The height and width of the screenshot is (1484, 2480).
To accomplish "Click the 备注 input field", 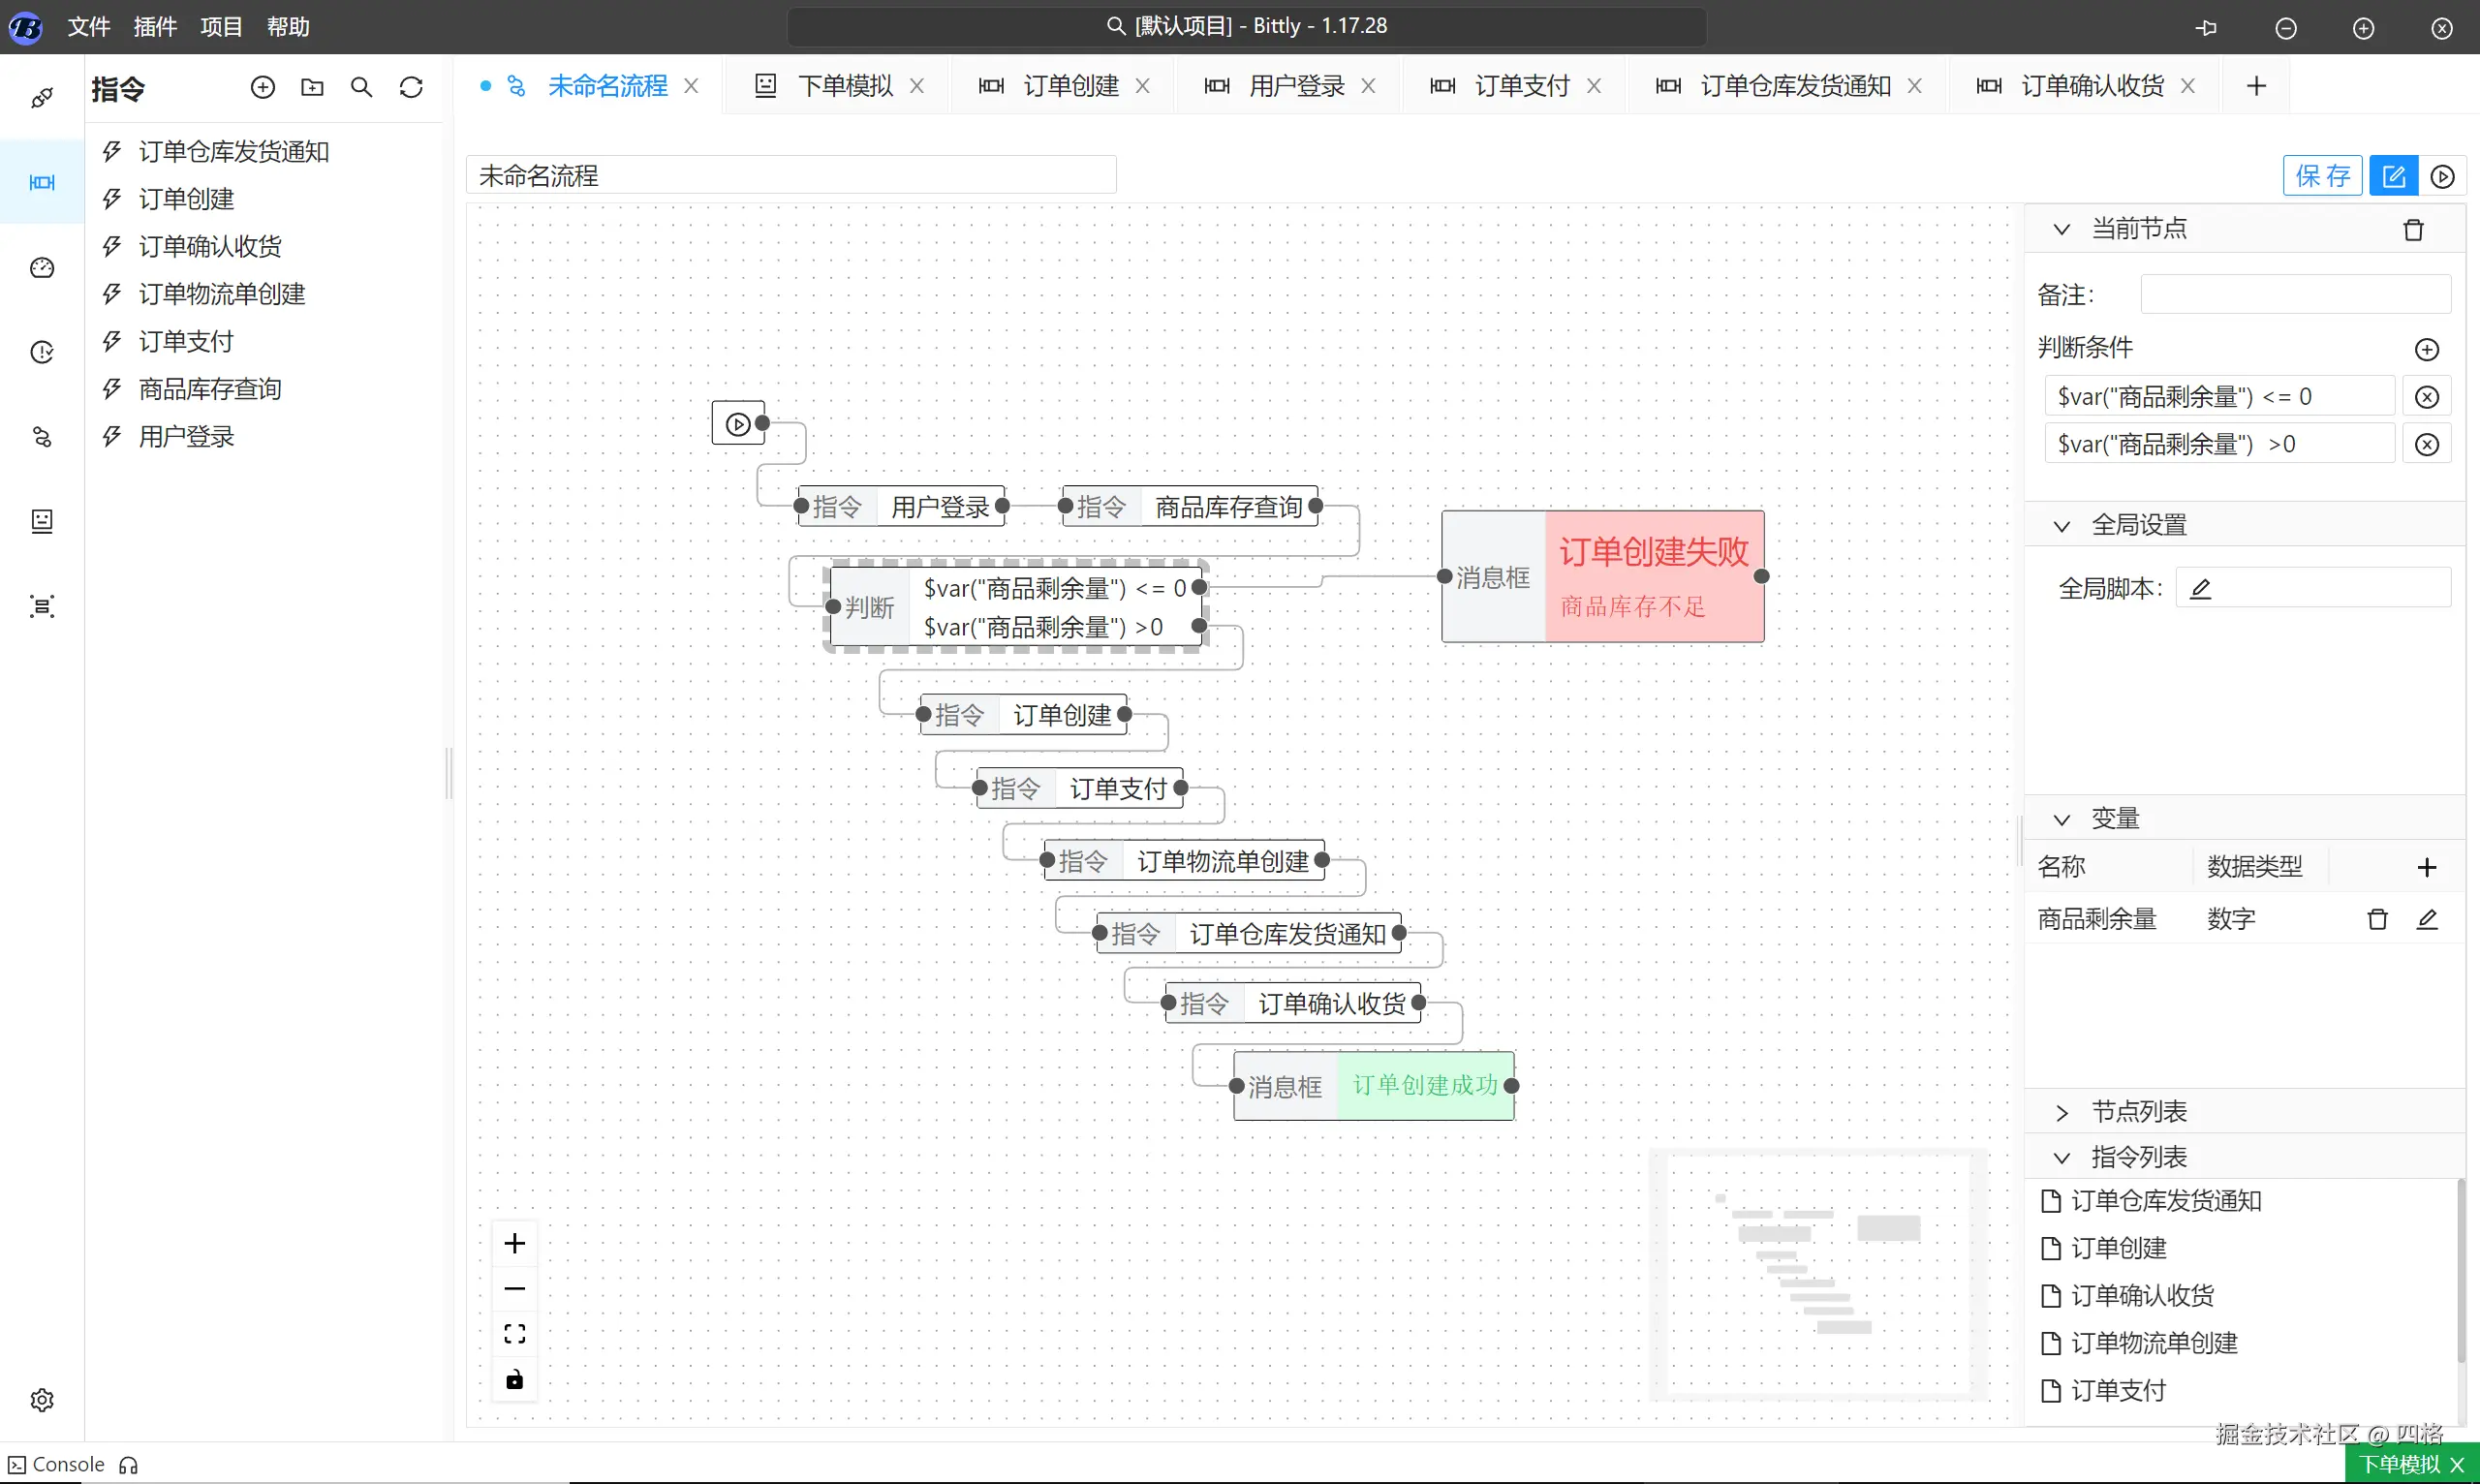I will pos(2294,295).
